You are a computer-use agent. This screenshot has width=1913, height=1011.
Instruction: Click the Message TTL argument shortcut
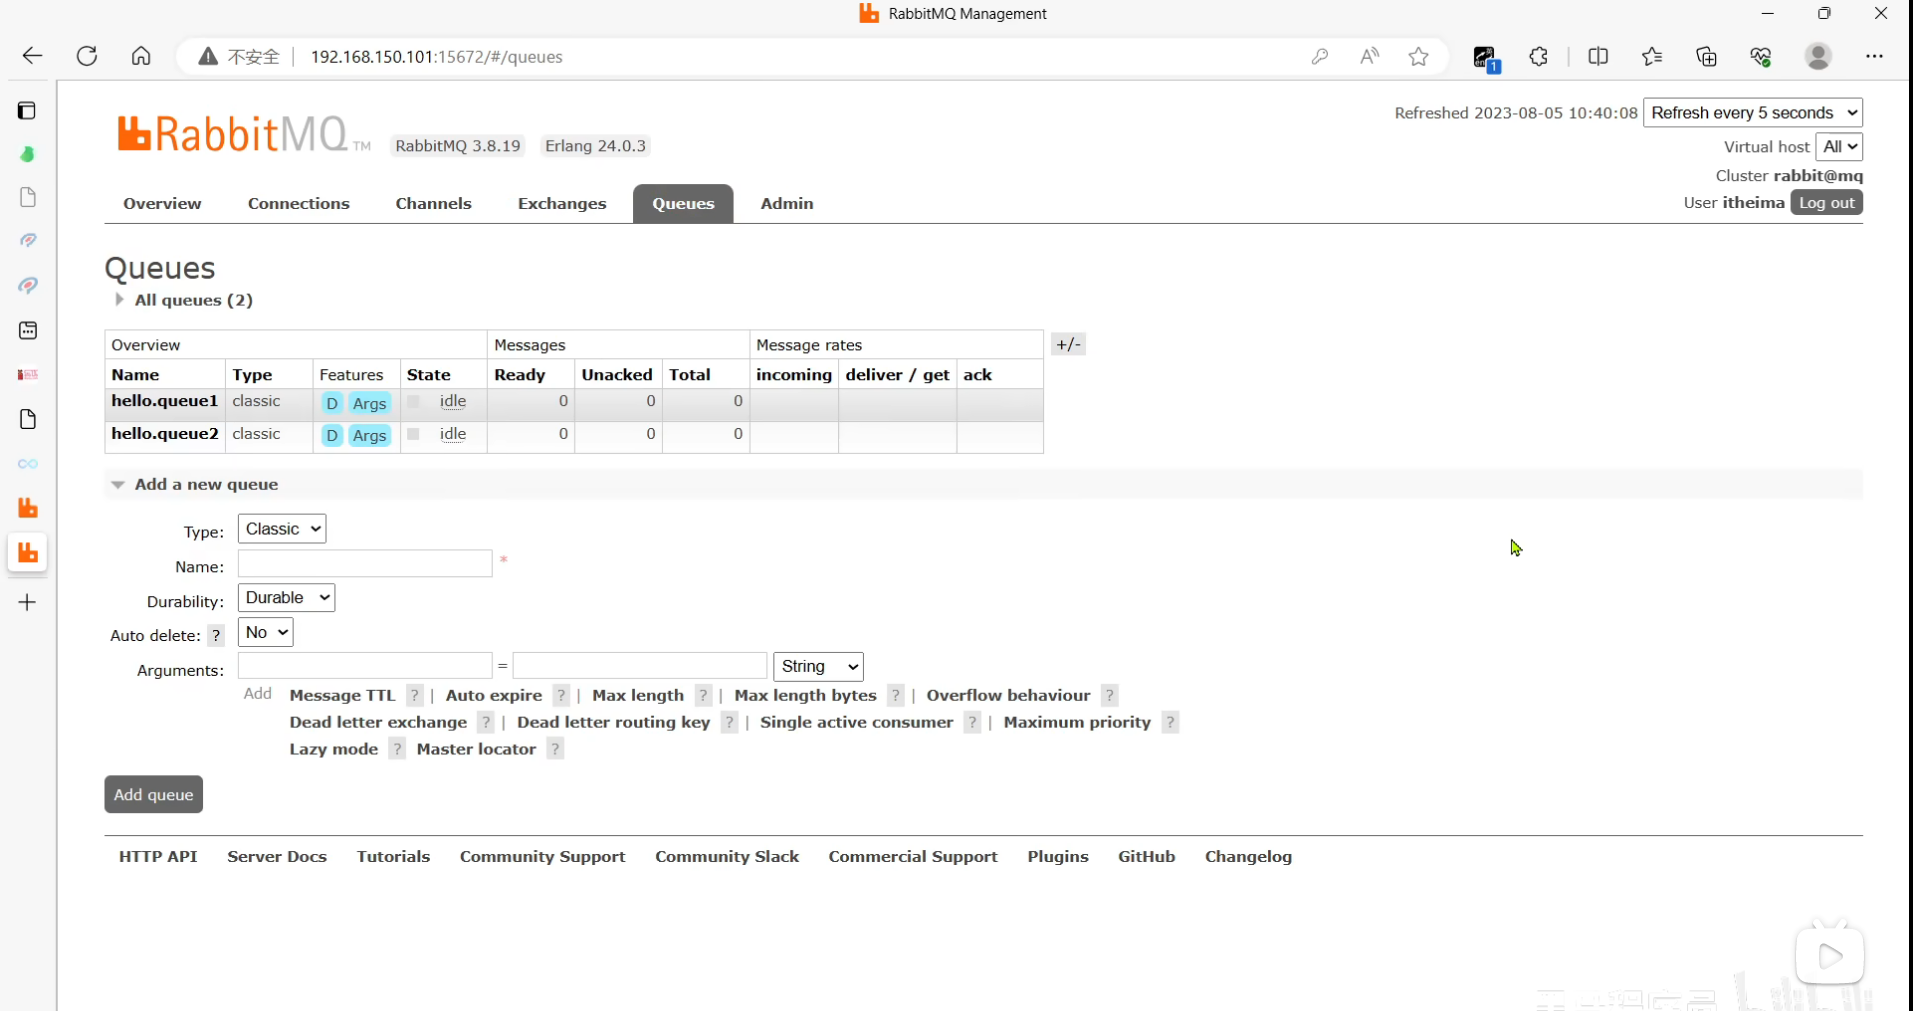342,695
